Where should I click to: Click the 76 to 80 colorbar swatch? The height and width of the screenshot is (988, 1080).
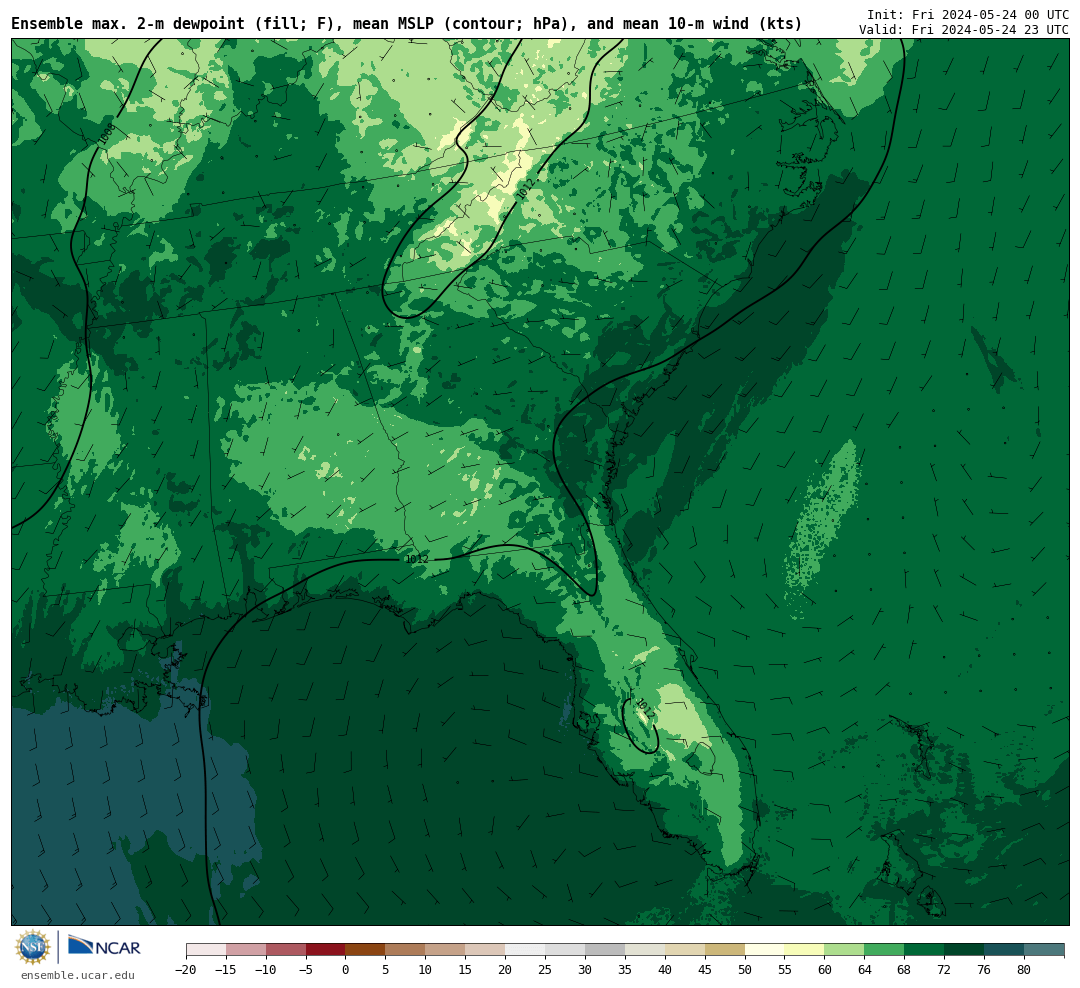point(1004,949)
